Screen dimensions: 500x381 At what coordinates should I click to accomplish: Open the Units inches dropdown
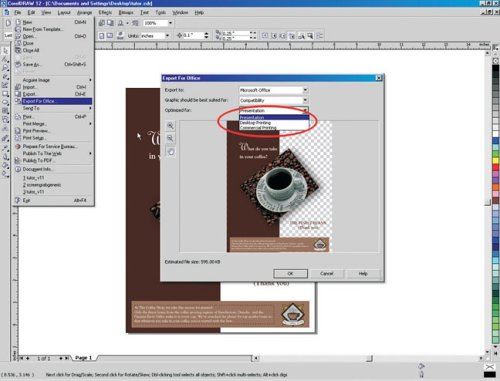(167, 36)
